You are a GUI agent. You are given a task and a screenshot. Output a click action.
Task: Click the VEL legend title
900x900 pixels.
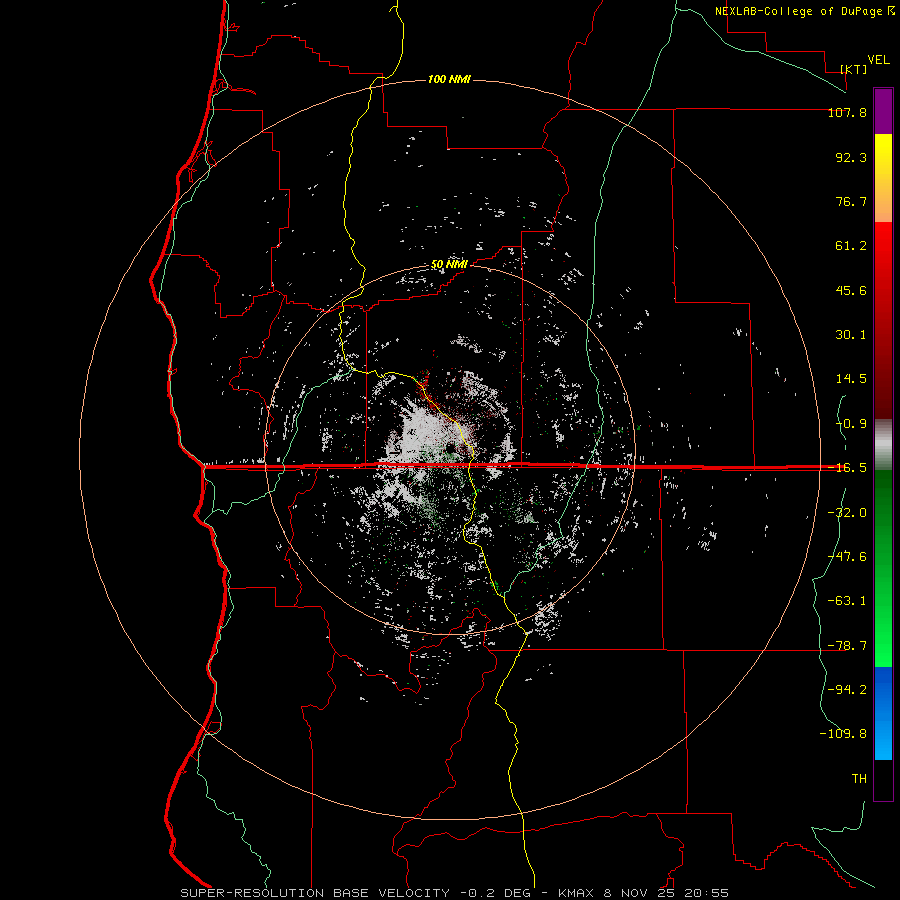tap(878, 60)
